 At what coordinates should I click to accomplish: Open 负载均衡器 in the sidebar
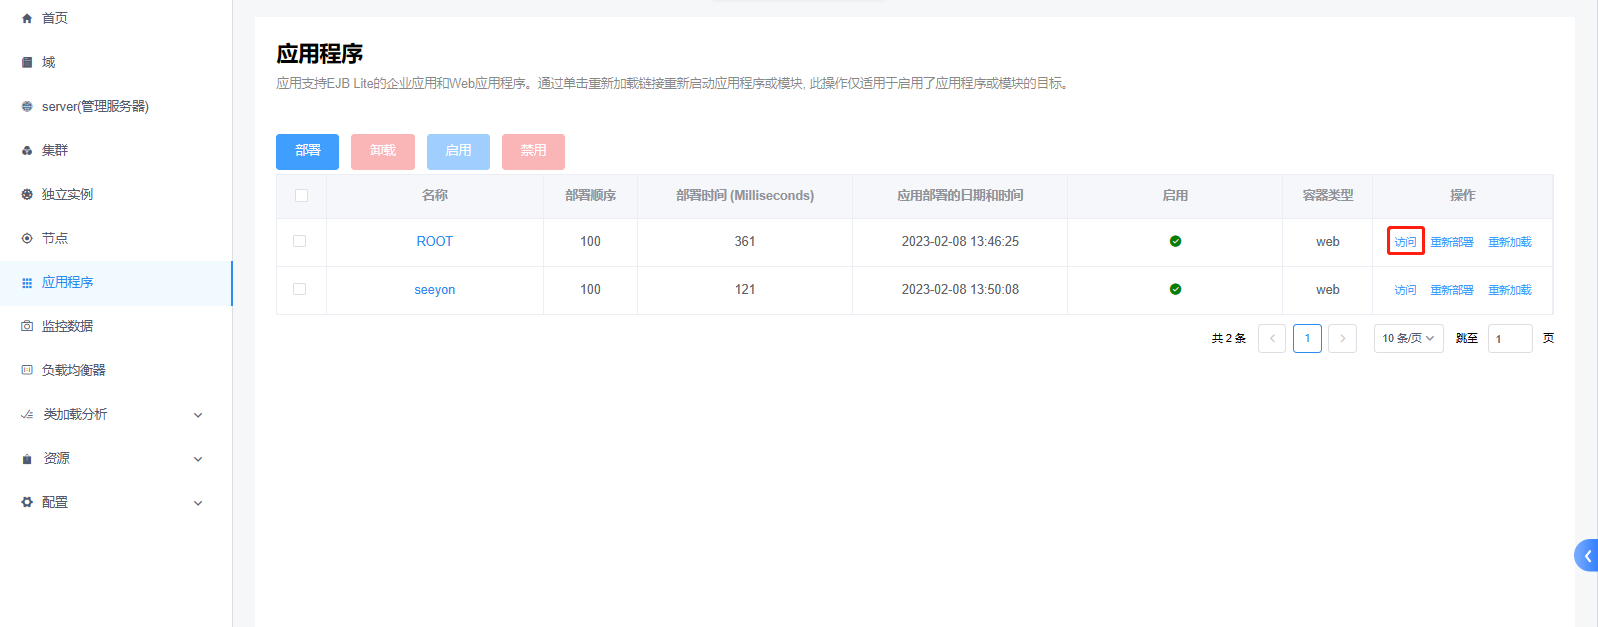[116, 370]
